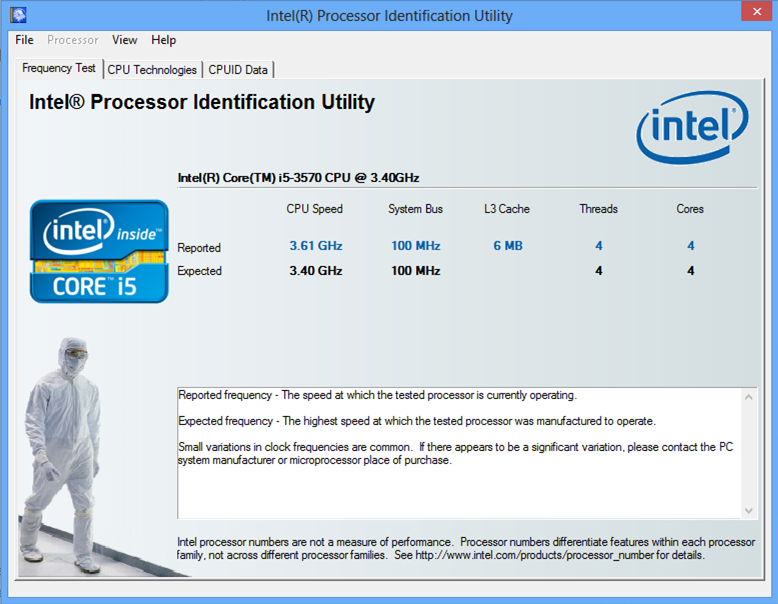Click the intel.com processor_number URL text
Image resolution: width=778 pixels, height=604 pixels.
534,555
